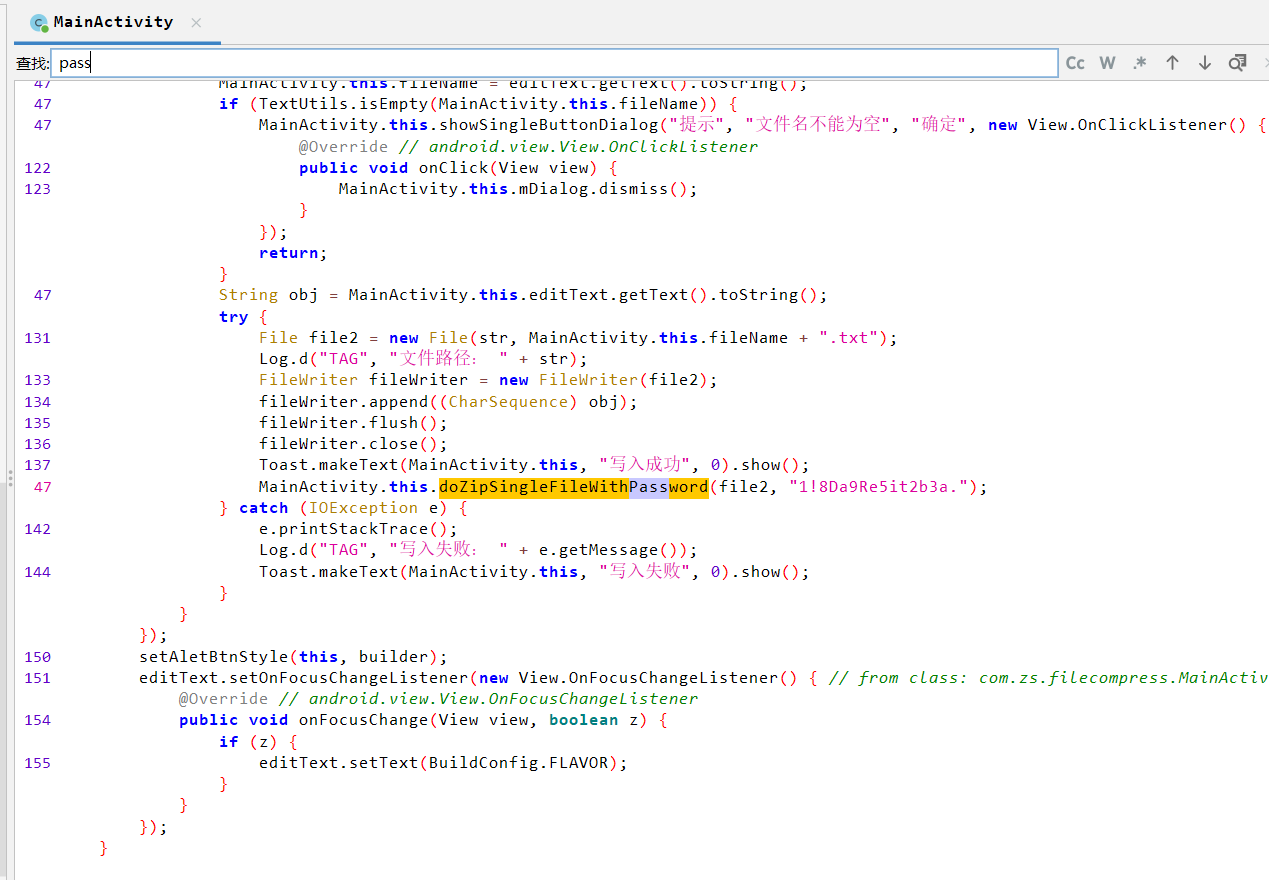Click line number 155 in the gutter
Viewport: 1269px width, 880px height.
pos(37,763)
